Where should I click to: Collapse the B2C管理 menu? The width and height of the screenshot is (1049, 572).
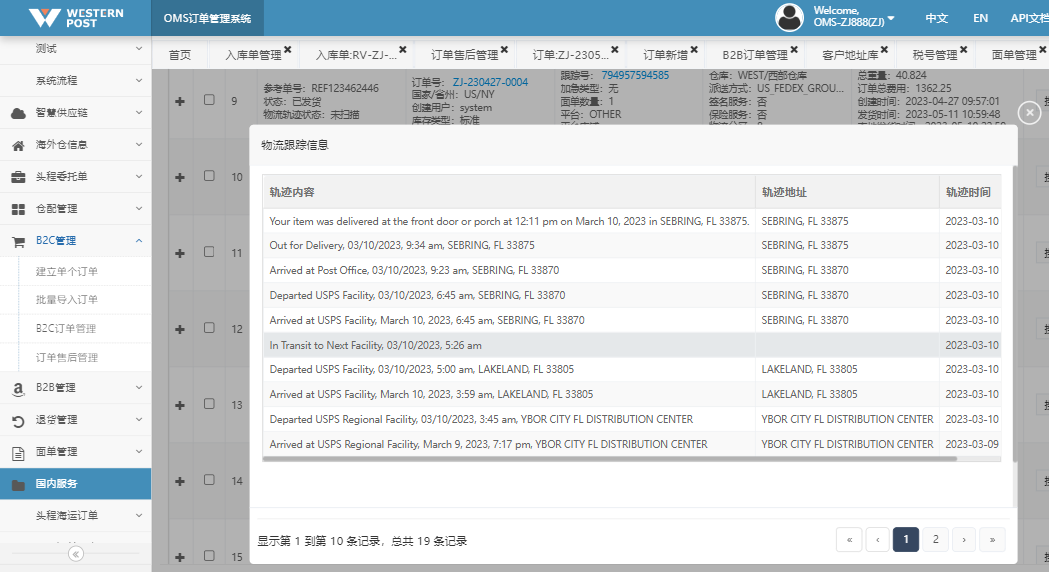pyautogui.click(x=75, y=241)
